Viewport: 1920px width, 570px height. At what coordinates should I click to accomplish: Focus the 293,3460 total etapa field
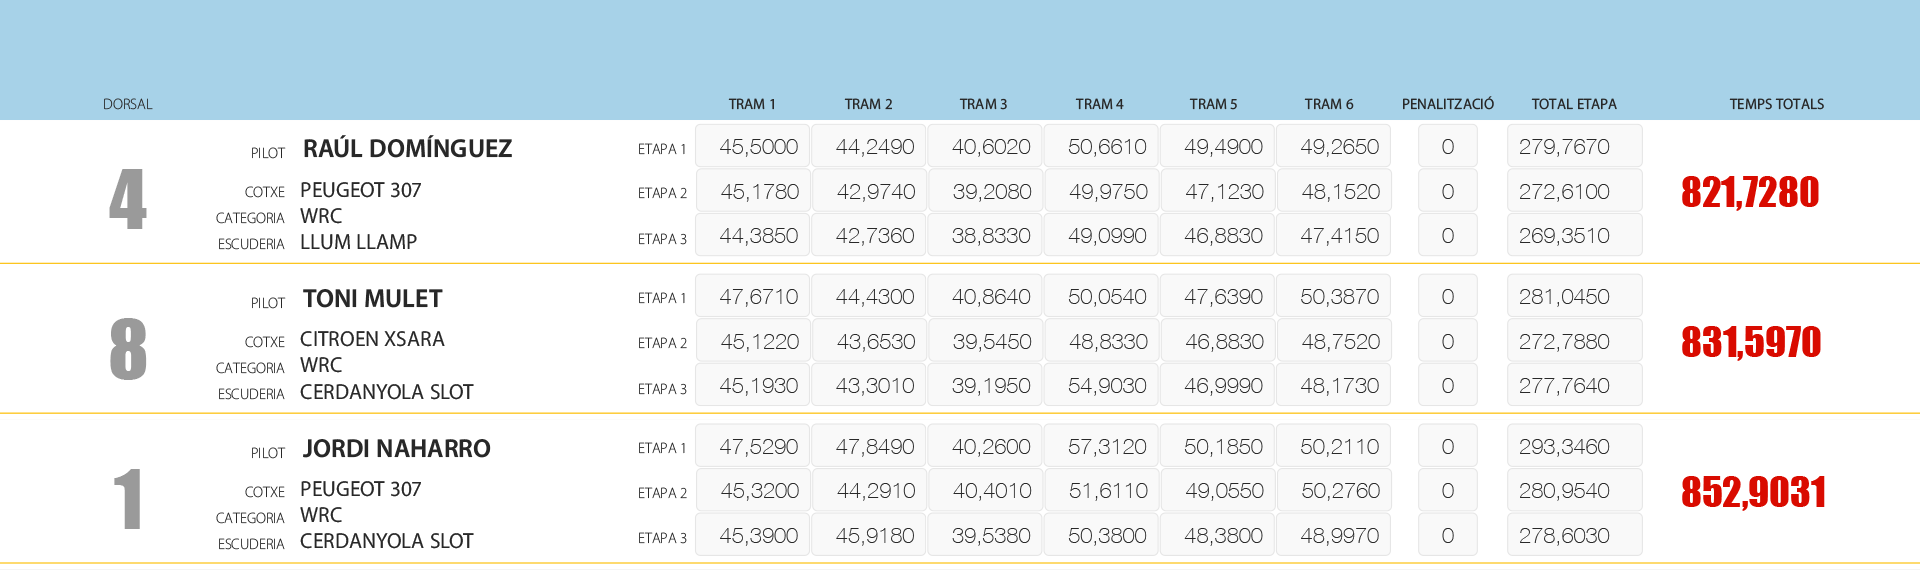click(1573, 447)
